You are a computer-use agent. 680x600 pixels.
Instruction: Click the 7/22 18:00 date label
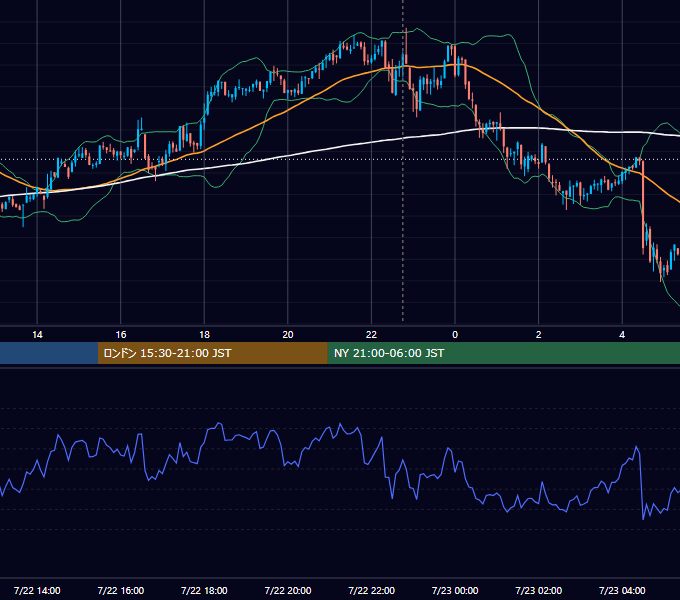[x=204, y=590]
